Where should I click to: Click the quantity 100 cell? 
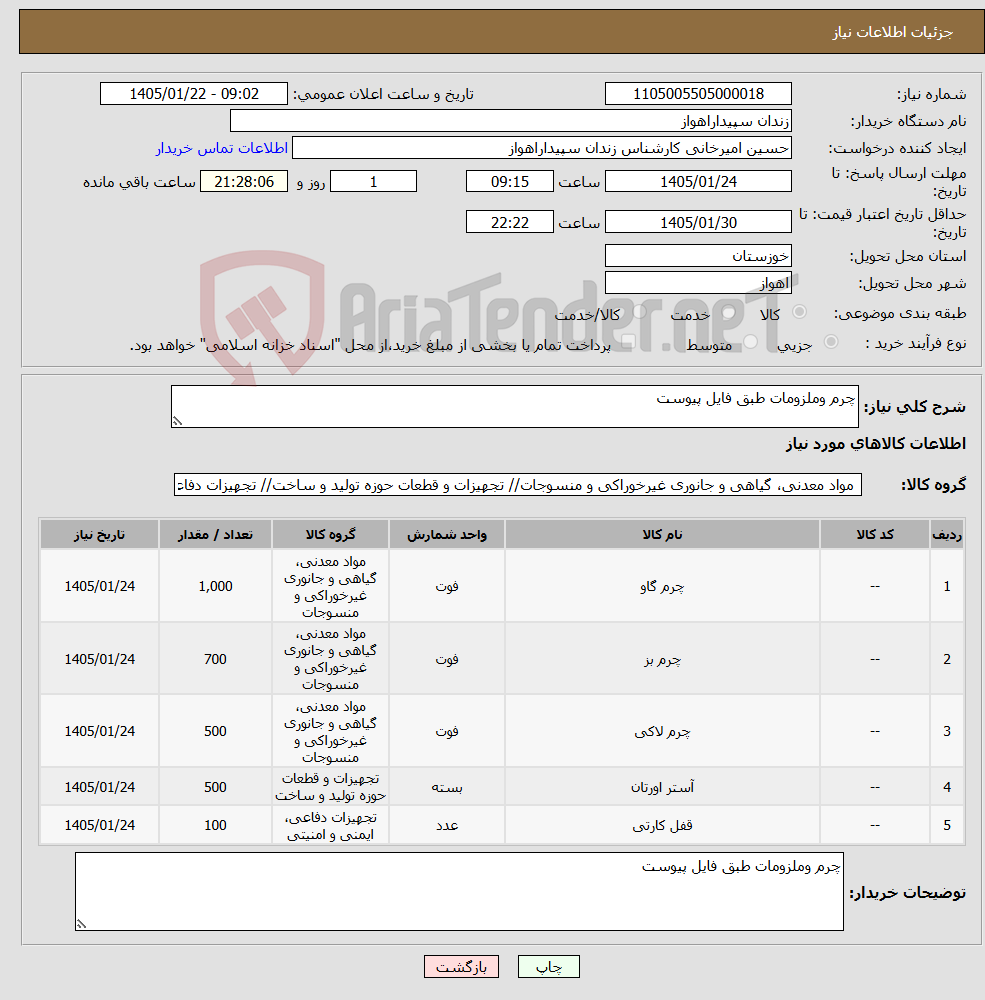(216, 825)
